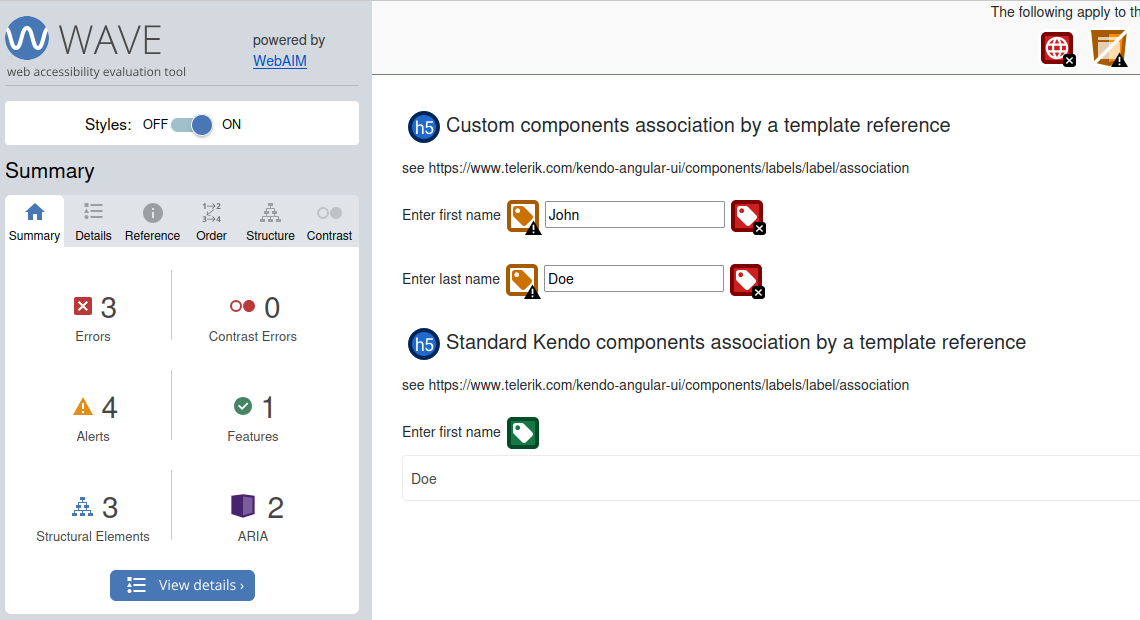
Task: Click orange label alert icon beside last name
Action: pyautogui.click(x=522, y=280)
